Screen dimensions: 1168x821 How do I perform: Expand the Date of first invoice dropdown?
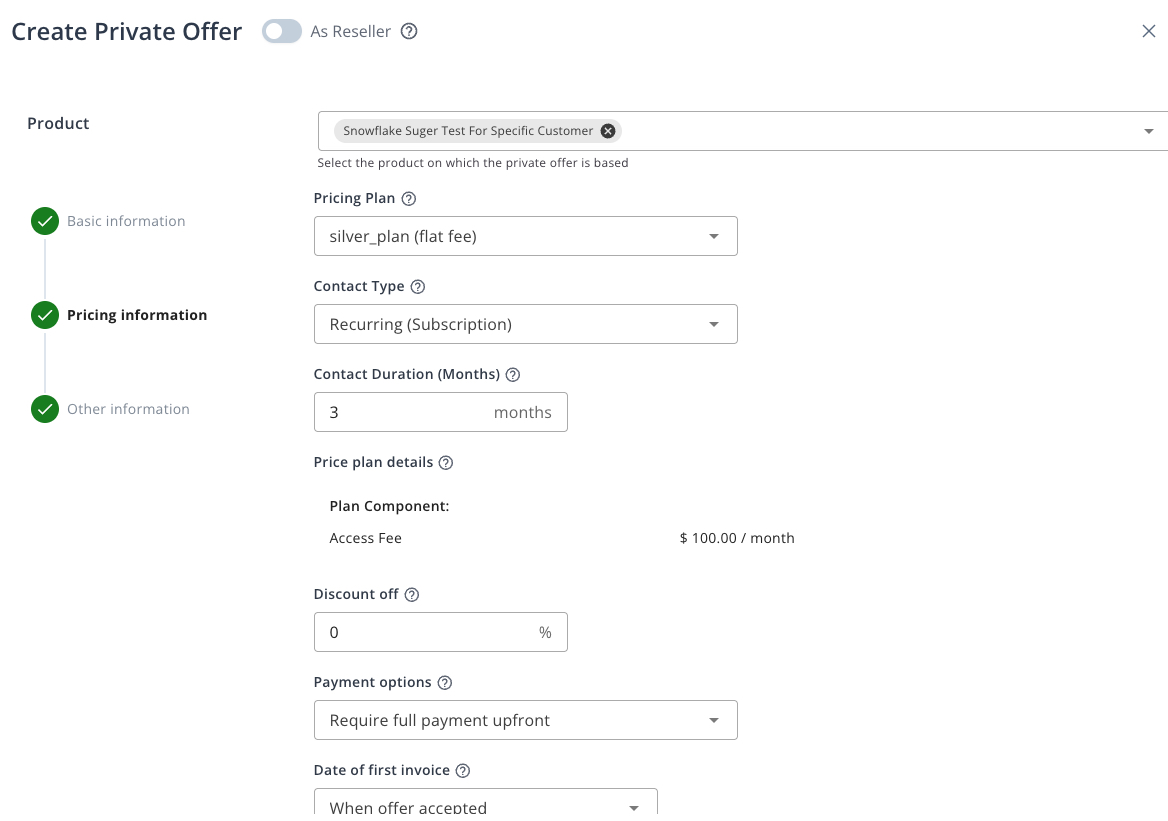(633, 806)
